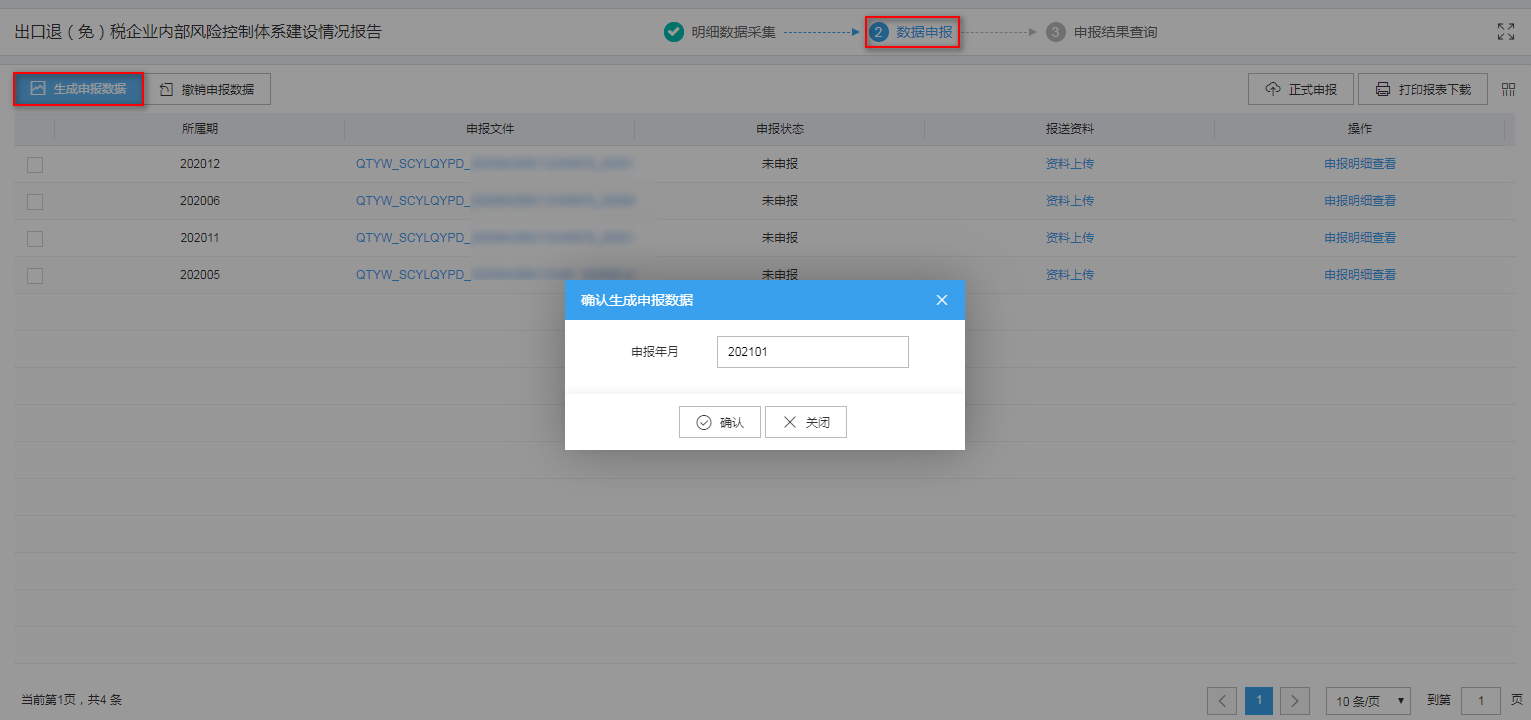Click 资料上传 for row 202011

1070,238
